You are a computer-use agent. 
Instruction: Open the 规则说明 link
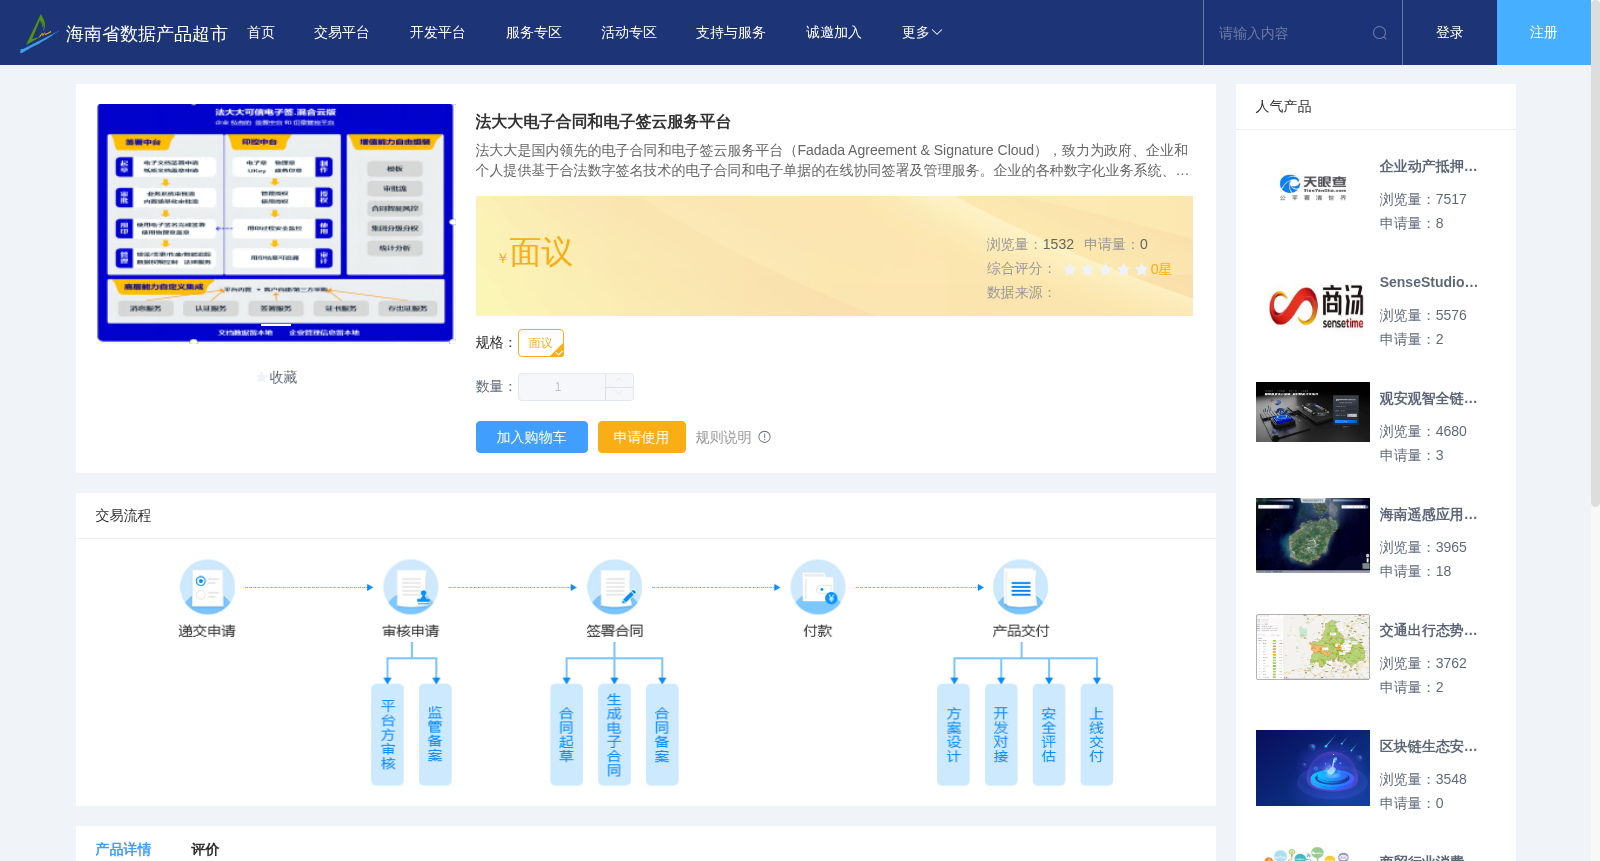723,437
